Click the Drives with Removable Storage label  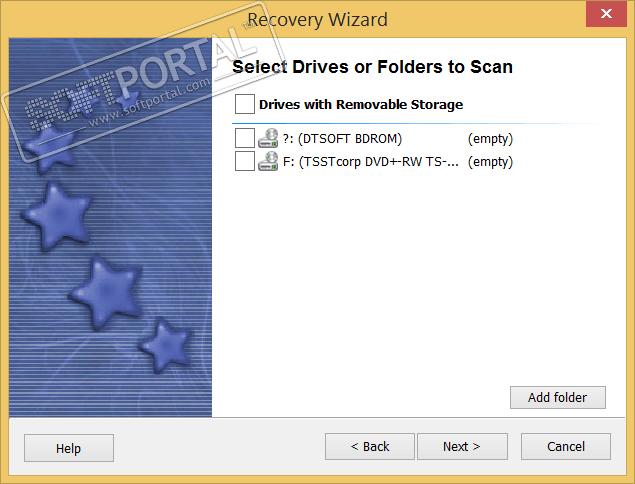coord(361,104)
